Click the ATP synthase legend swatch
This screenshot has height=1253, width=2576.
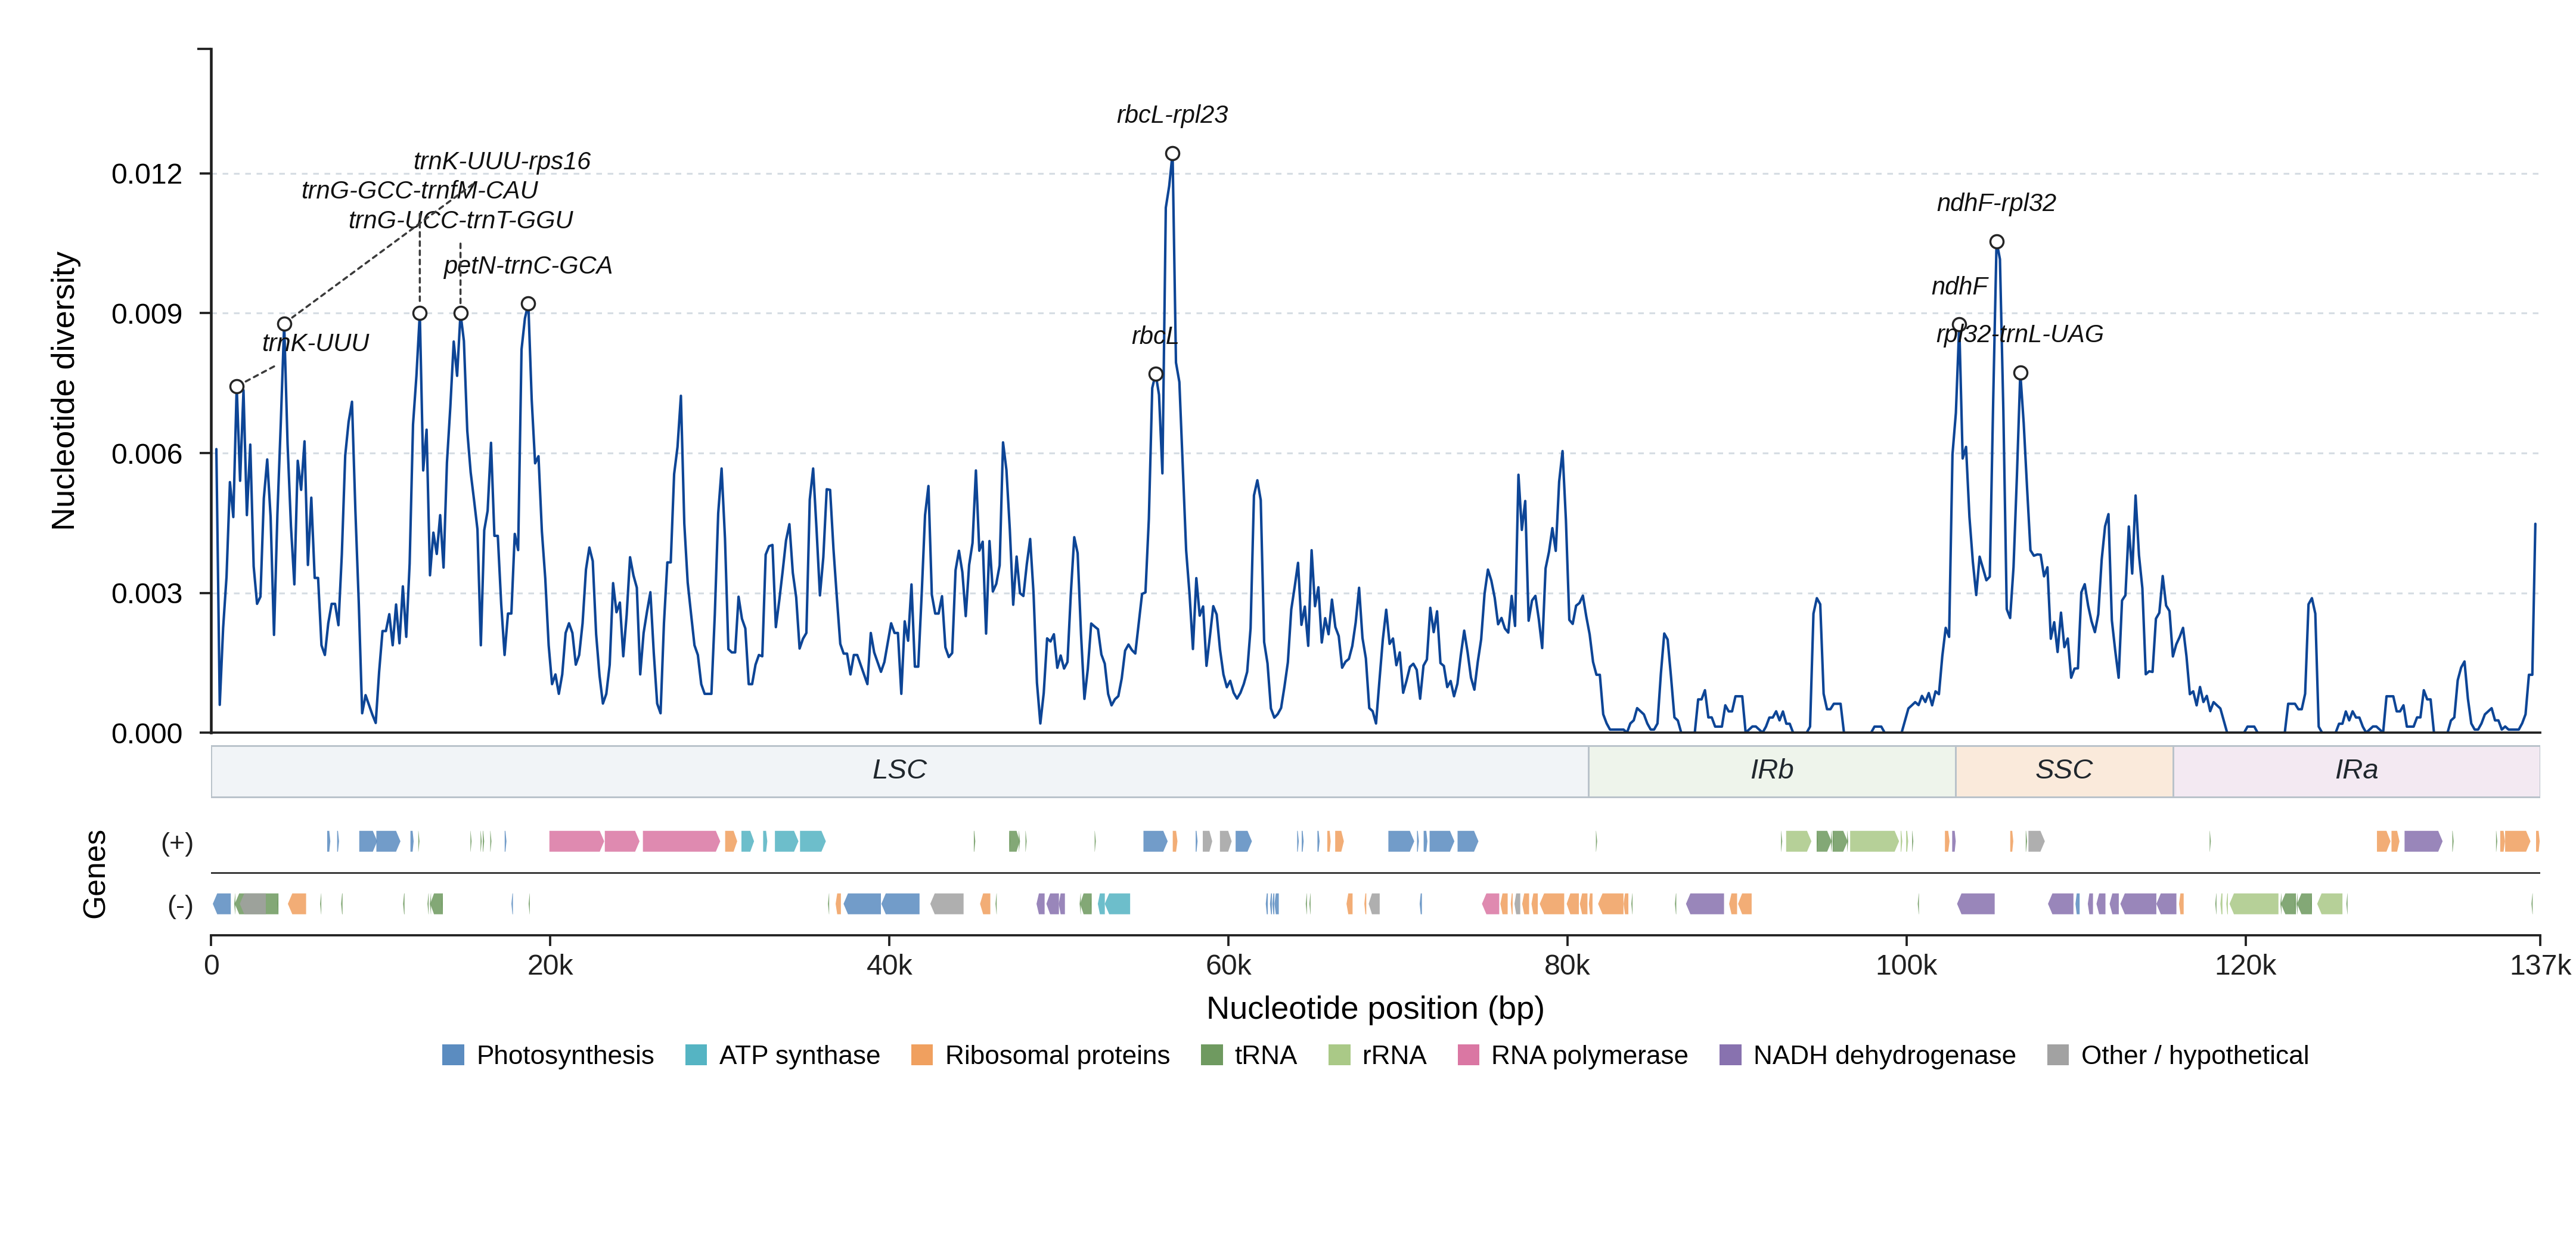[696, 1055]
